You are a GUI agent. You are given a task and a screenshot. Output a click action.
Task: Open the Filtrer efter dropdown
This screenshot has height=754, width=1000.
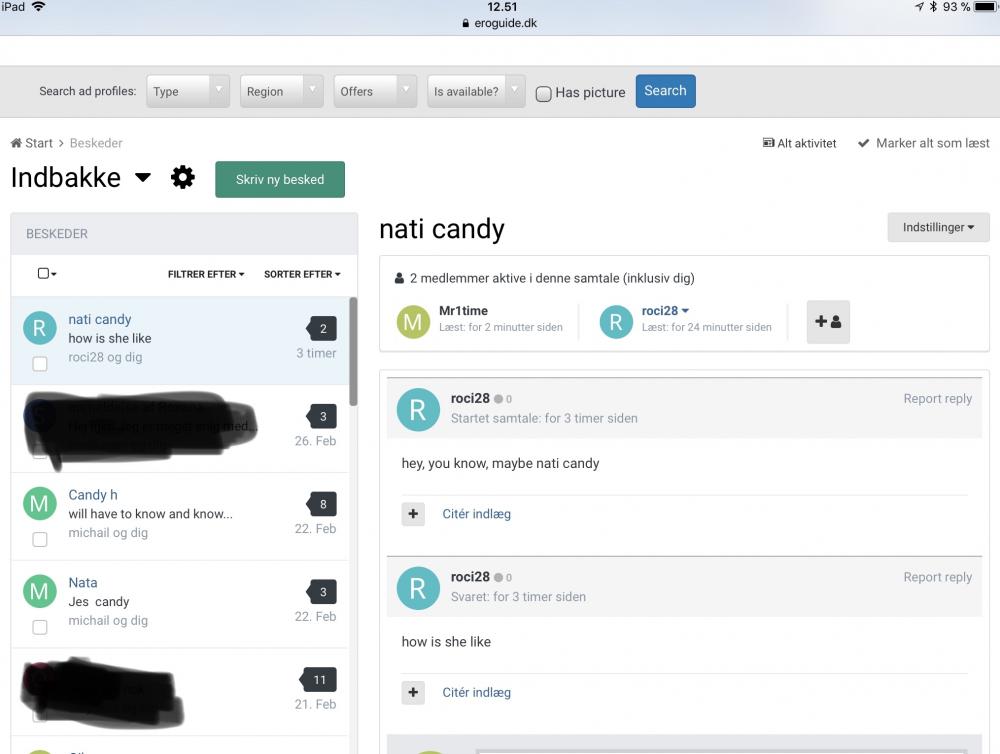click(x=206, y=274)
